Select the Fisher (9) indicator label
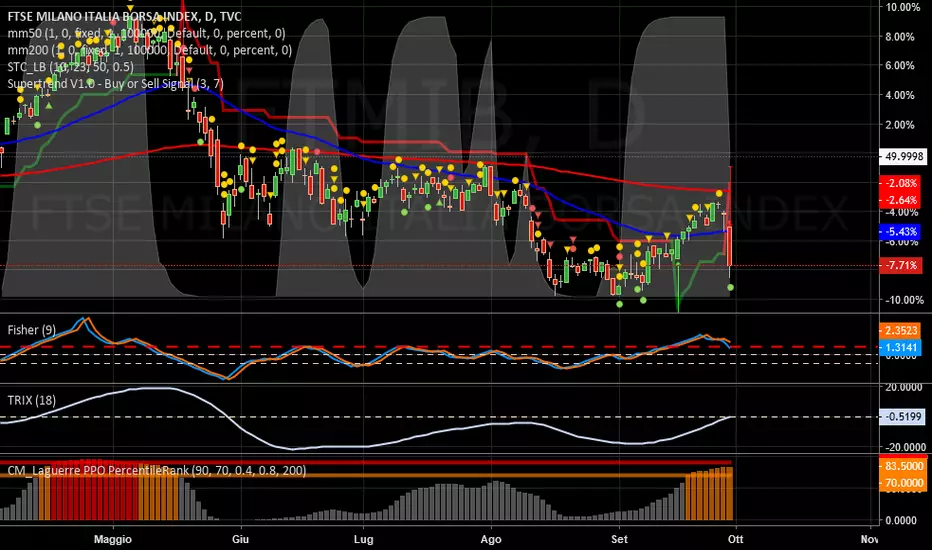Viewport: 932px width, 550px height. (x=32, y=330)
